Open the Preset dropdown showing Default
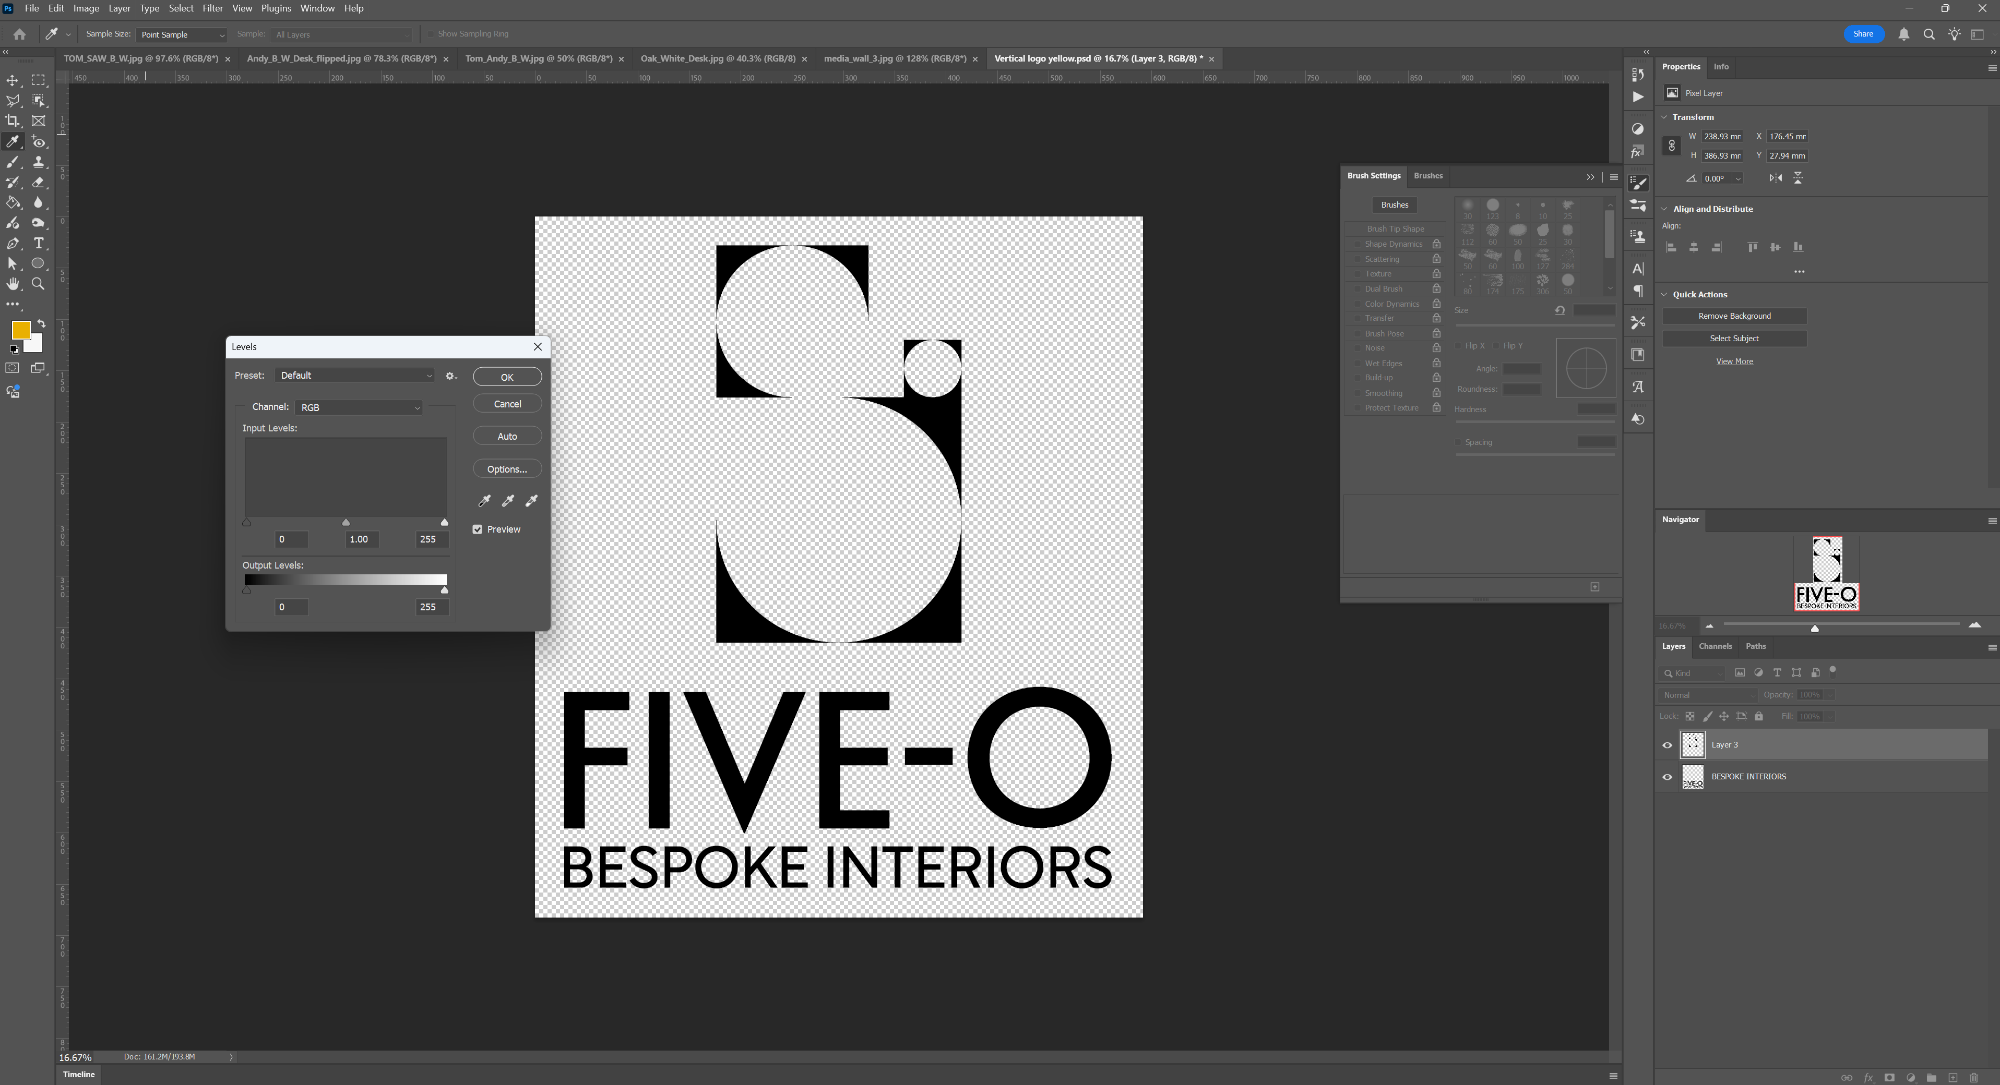Image resolution: width=2000 pixels, height=1085 pixels. click(x=355, y=376)
